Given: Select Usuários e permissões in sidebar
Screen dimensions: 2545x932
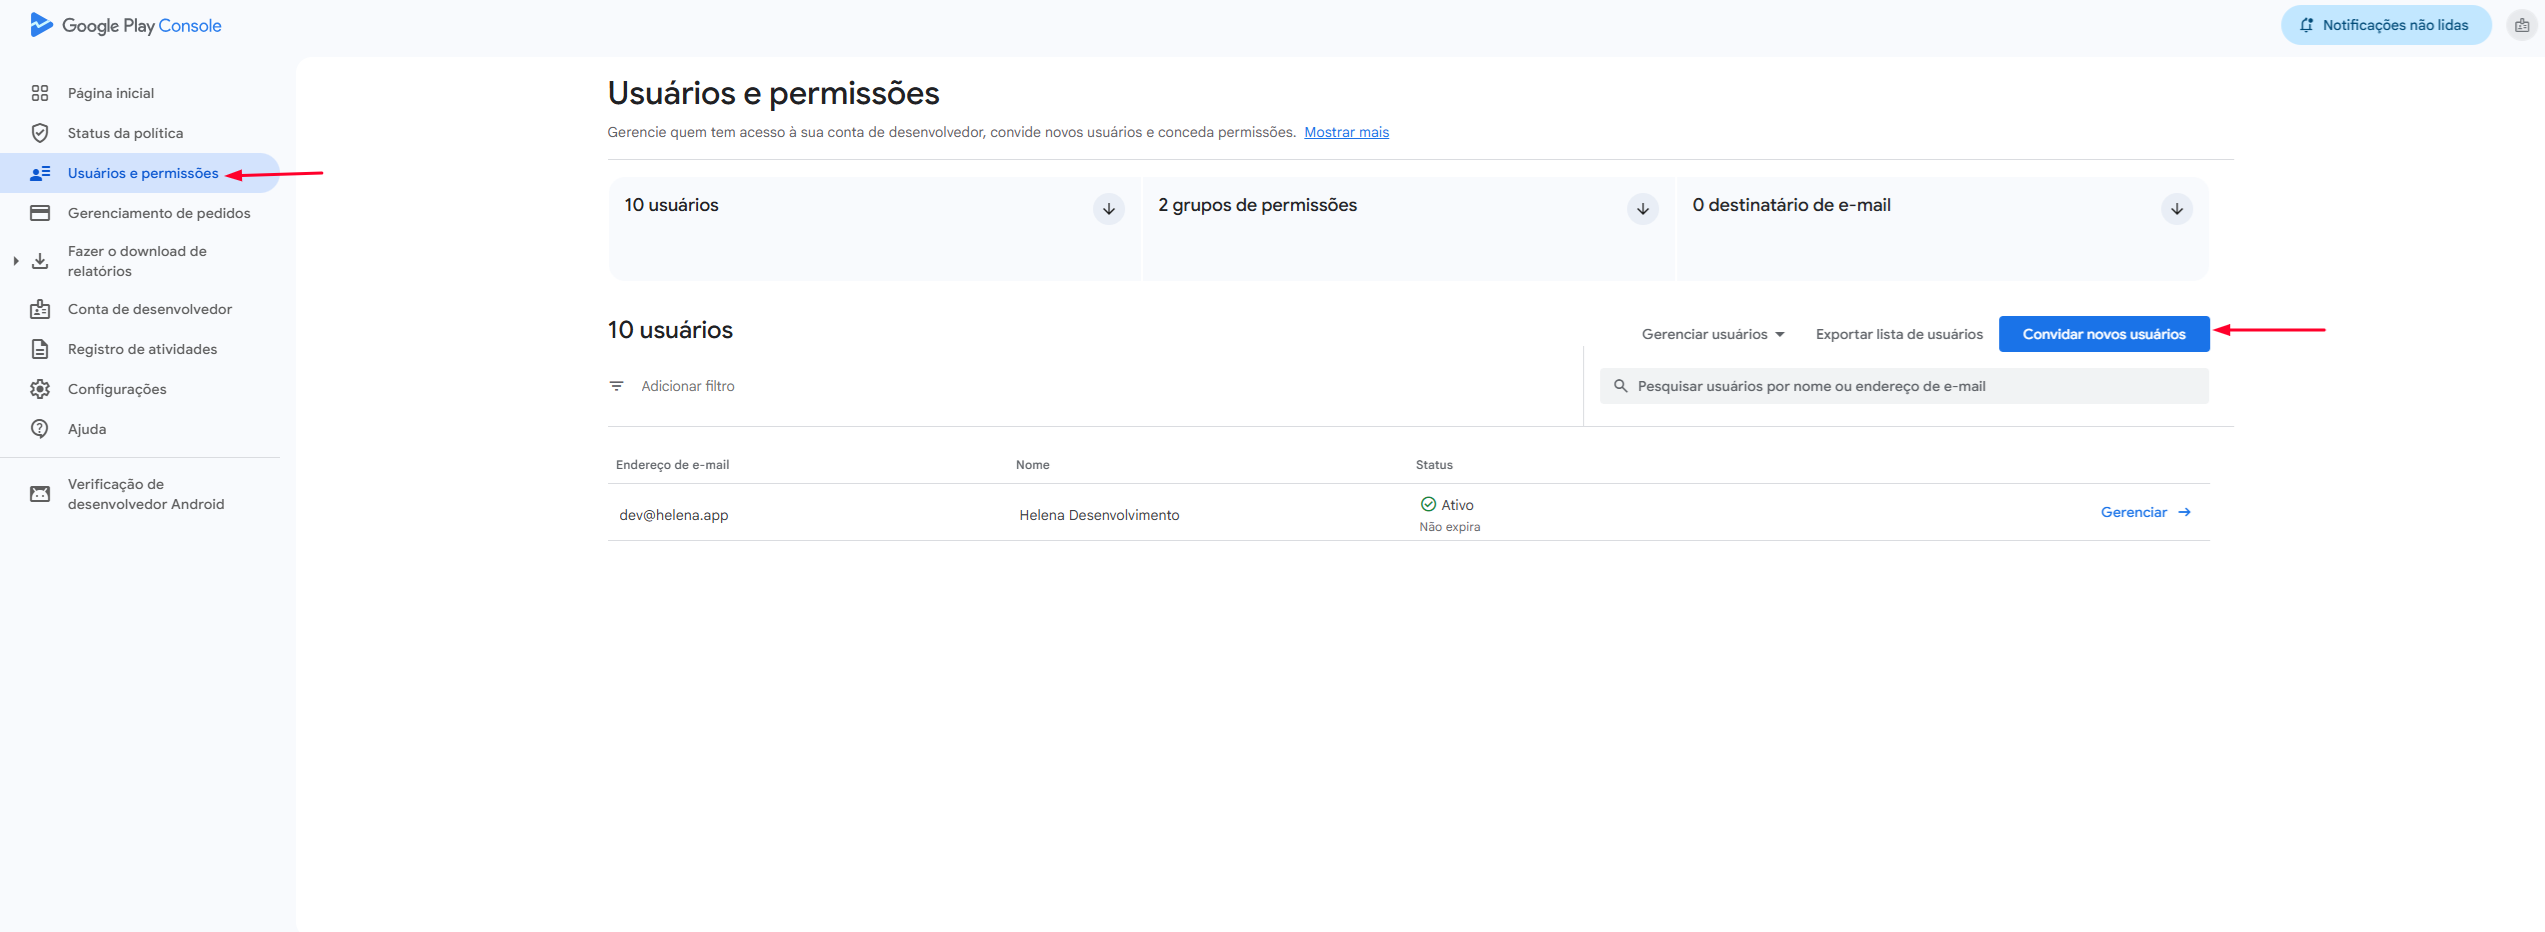Looking at the screenshot, I should coord(142,173).
